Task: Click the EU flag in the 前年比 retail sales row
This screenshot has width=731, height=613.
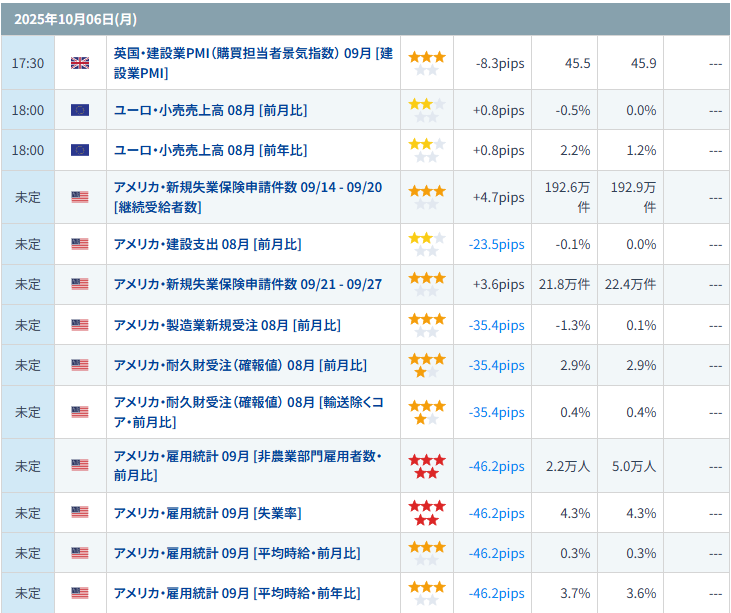Action: point(80,150)
